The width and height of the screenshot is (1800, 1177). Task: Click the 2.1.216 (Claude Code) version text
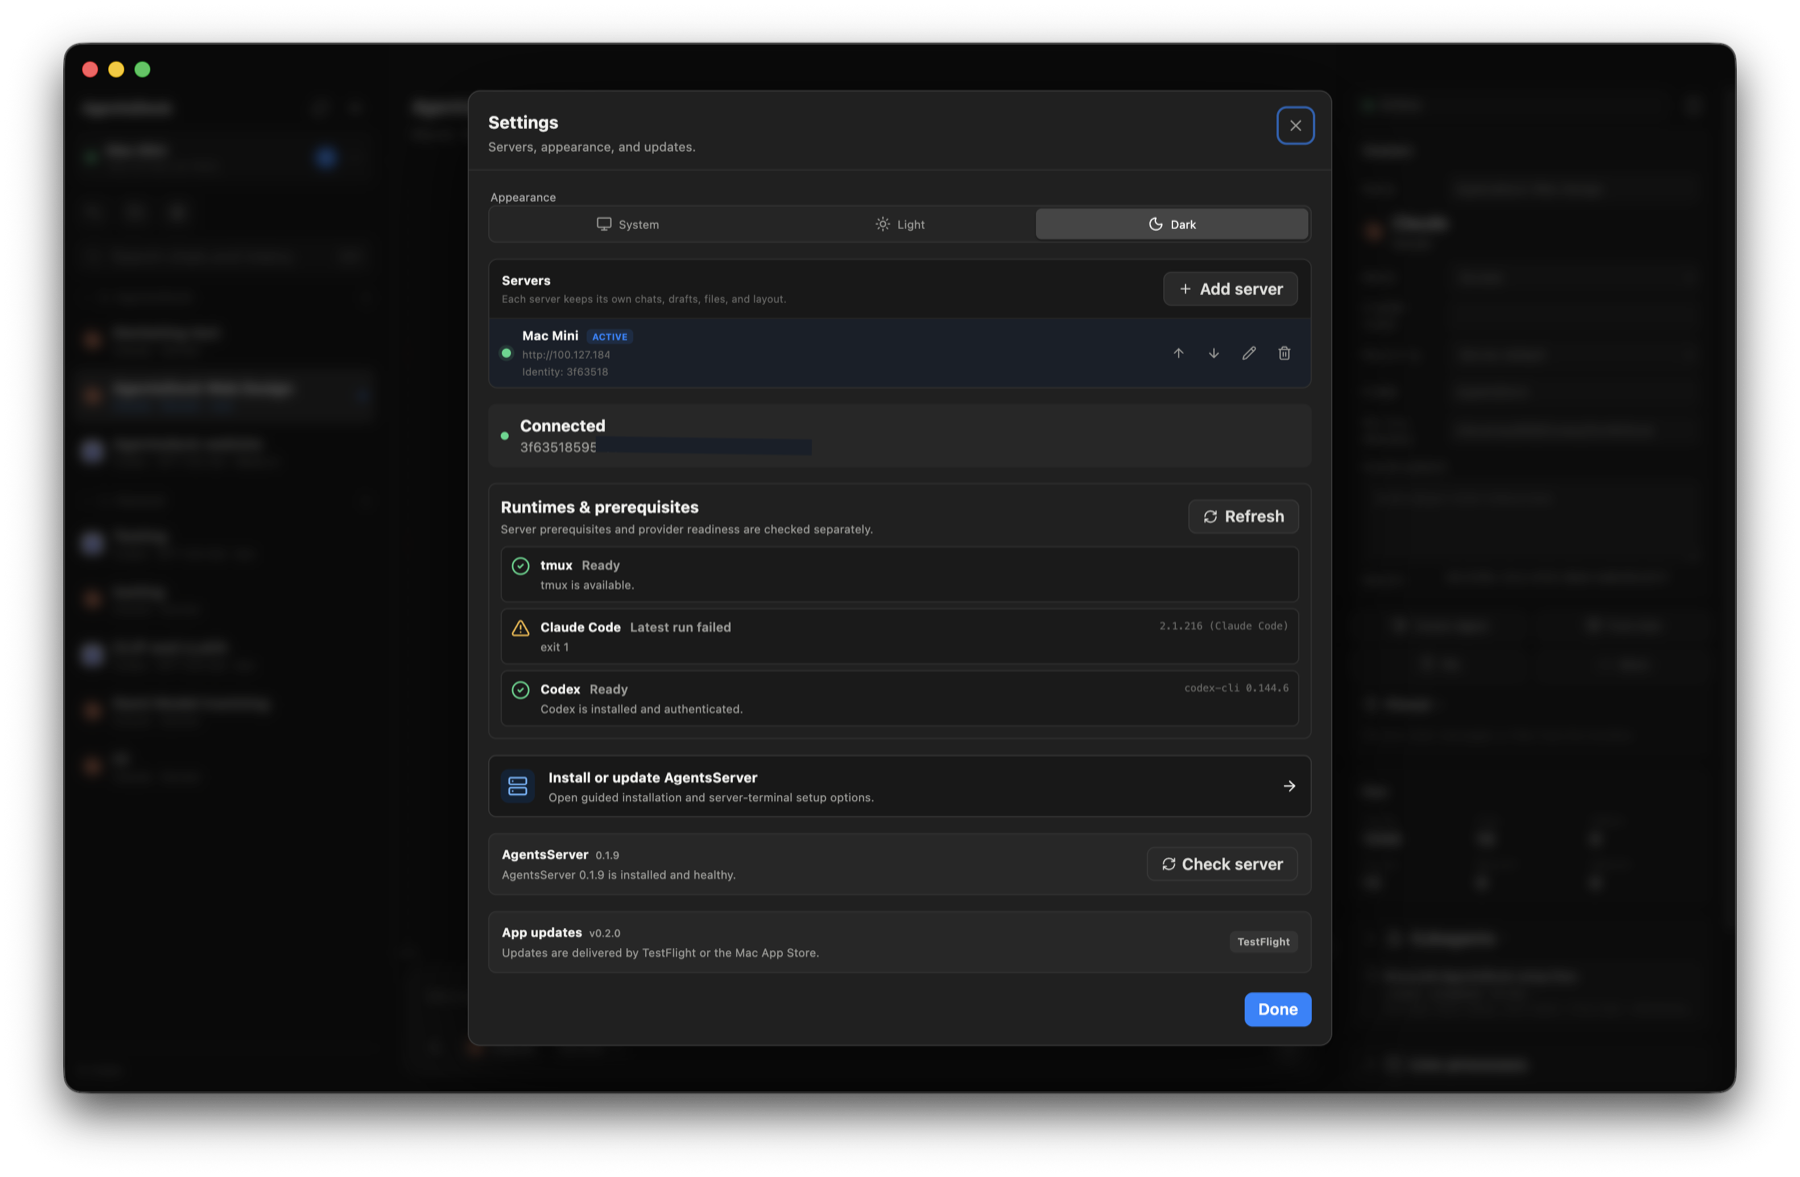(1223, 626)
